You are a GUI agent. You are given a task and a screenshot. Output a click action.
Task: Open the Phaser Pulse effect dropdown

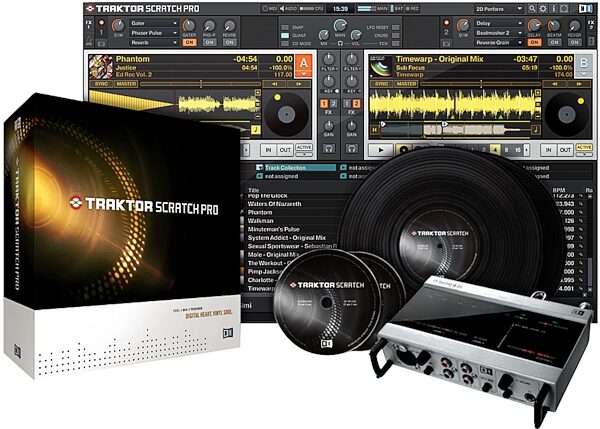(154, 33)
